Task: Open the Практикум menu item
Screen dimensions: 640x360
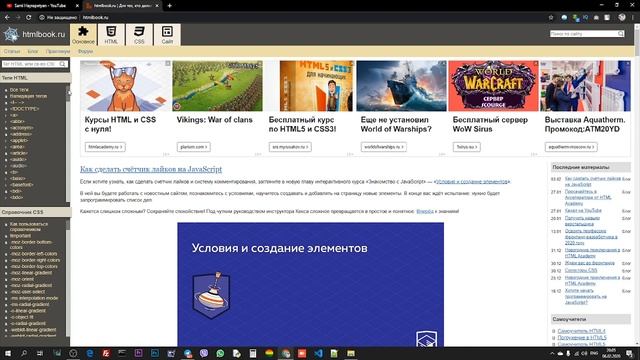Action: pyautogui.click(x=58, y=51)
